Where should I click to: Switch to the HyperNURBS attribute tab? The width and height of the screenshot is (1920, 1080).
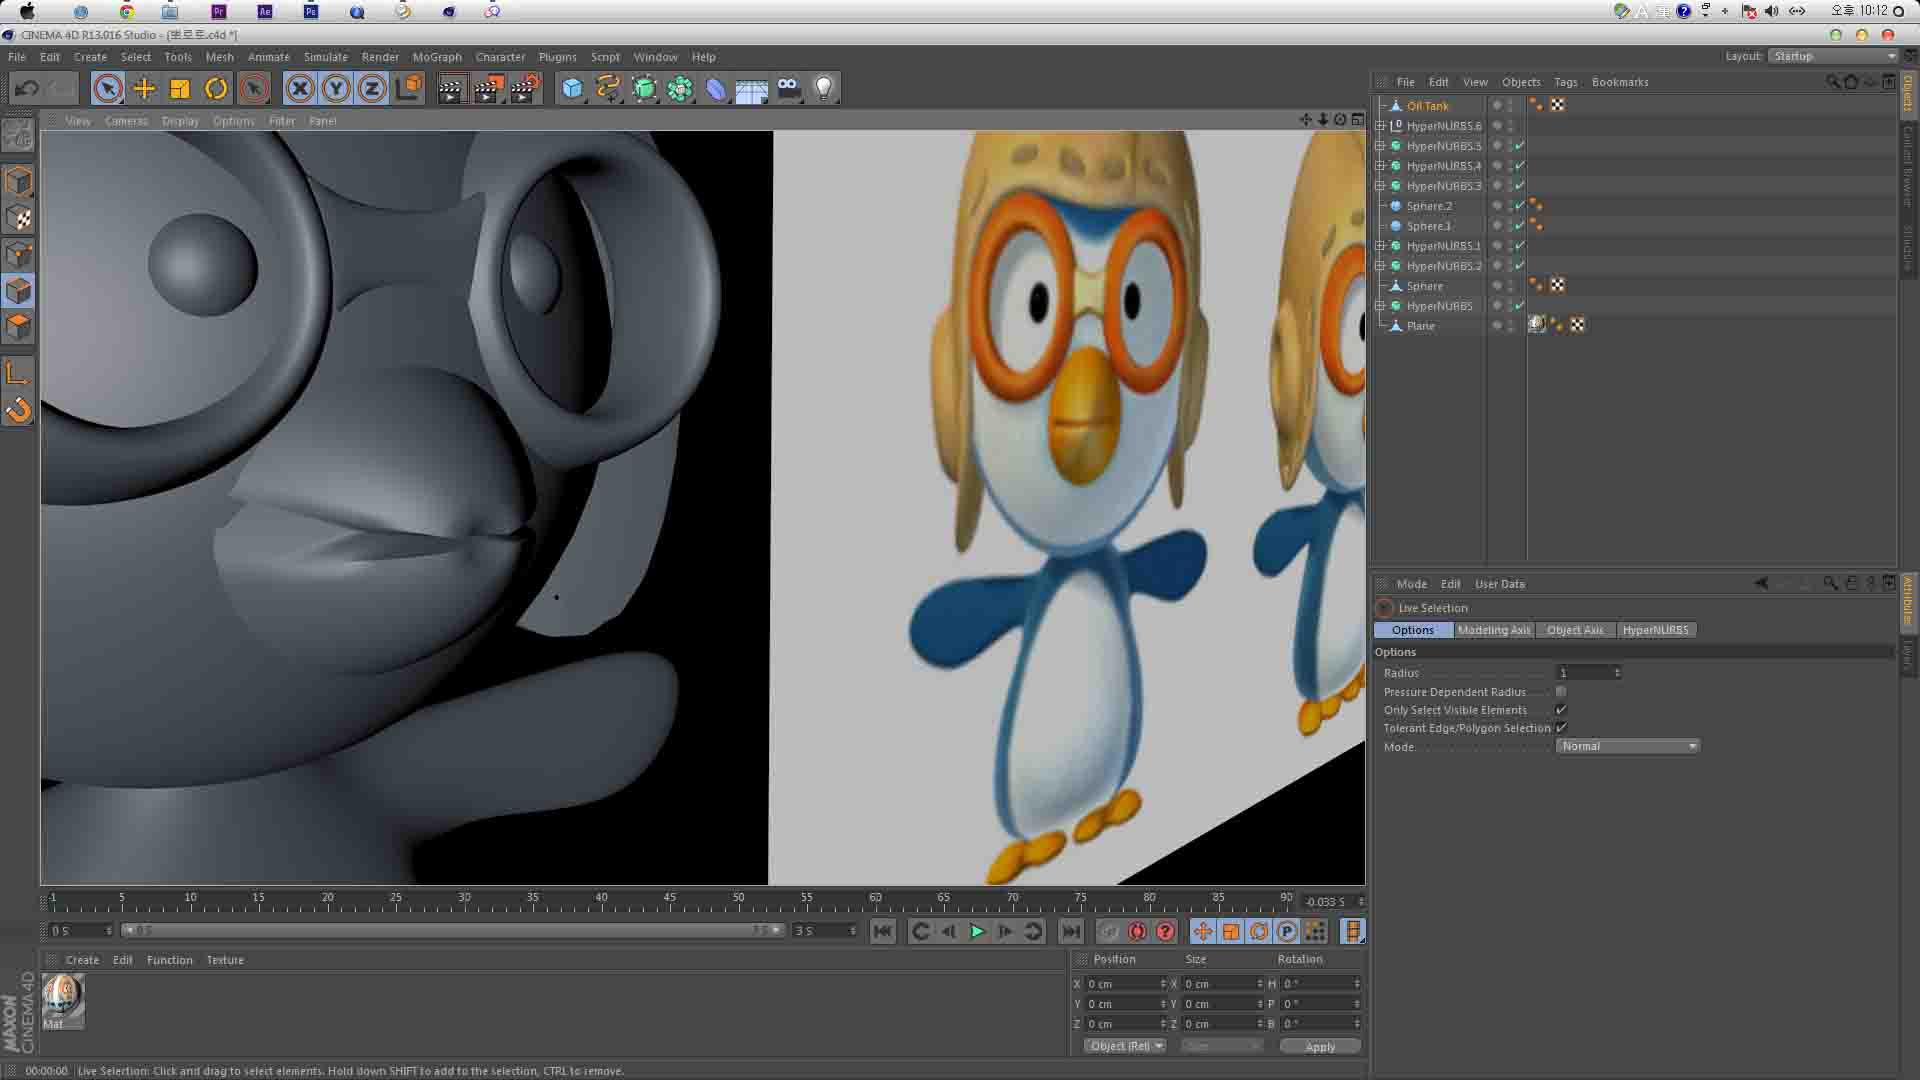pyautogui.click(x=1656, y=630)
